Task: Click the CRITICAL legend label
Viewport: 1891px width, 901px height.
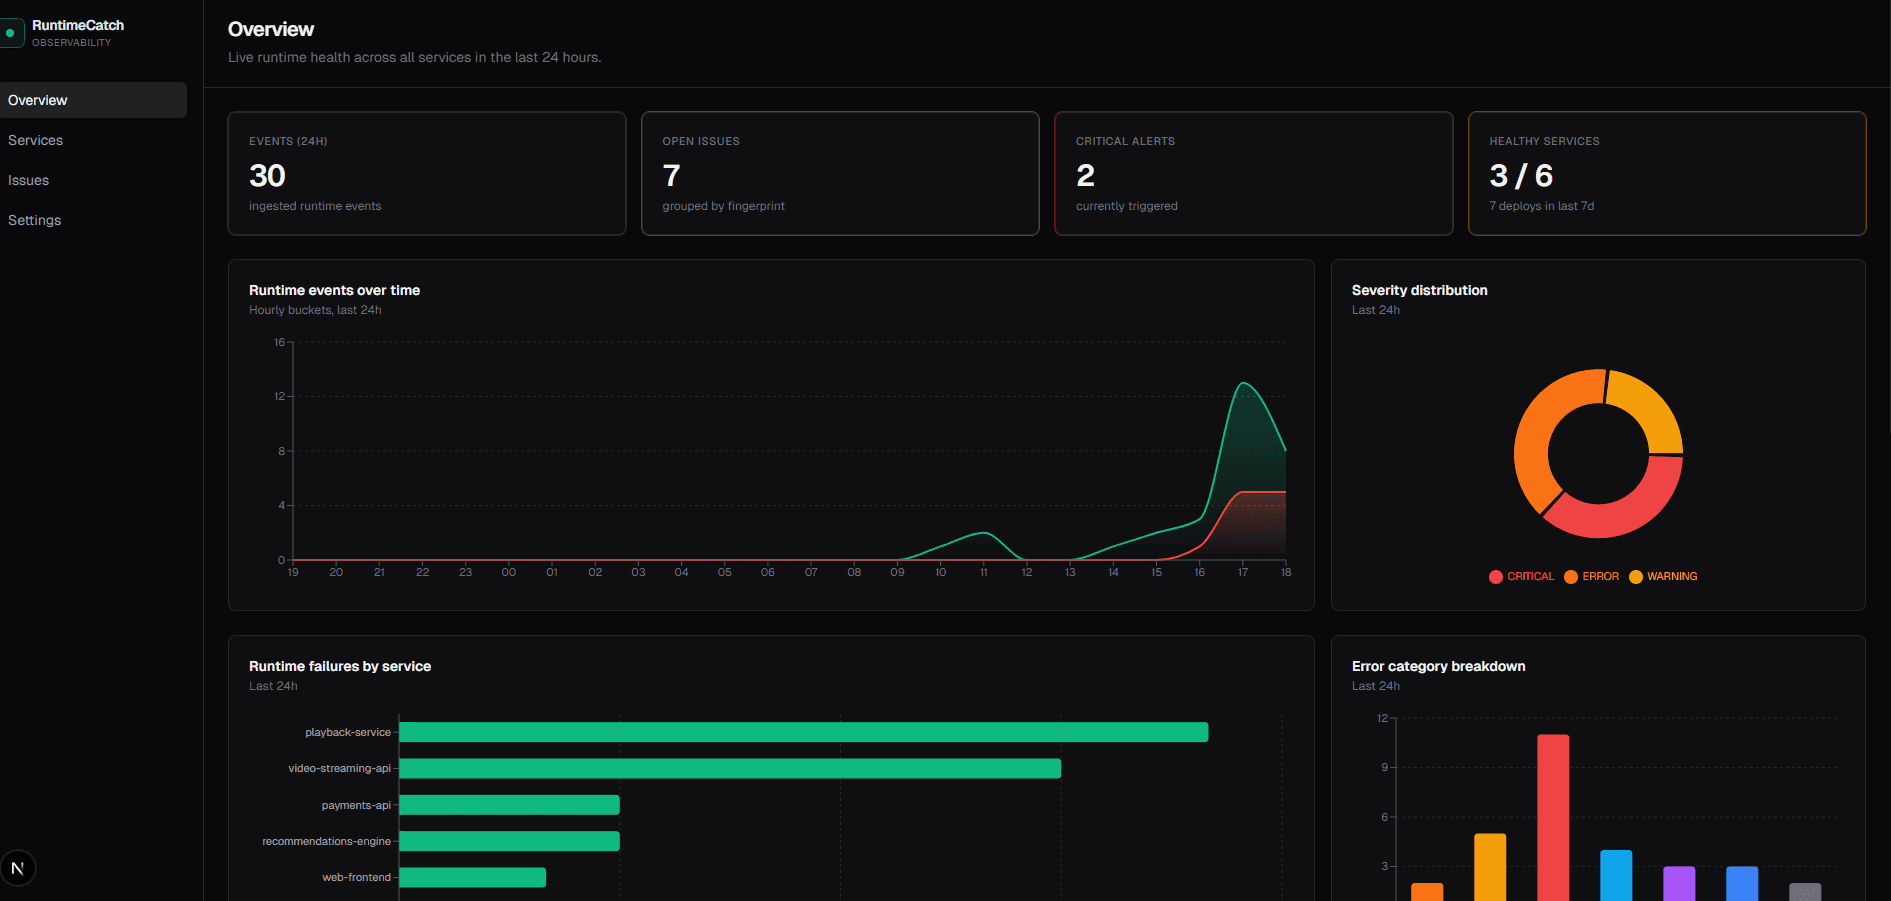Action: pos(1530,577)
